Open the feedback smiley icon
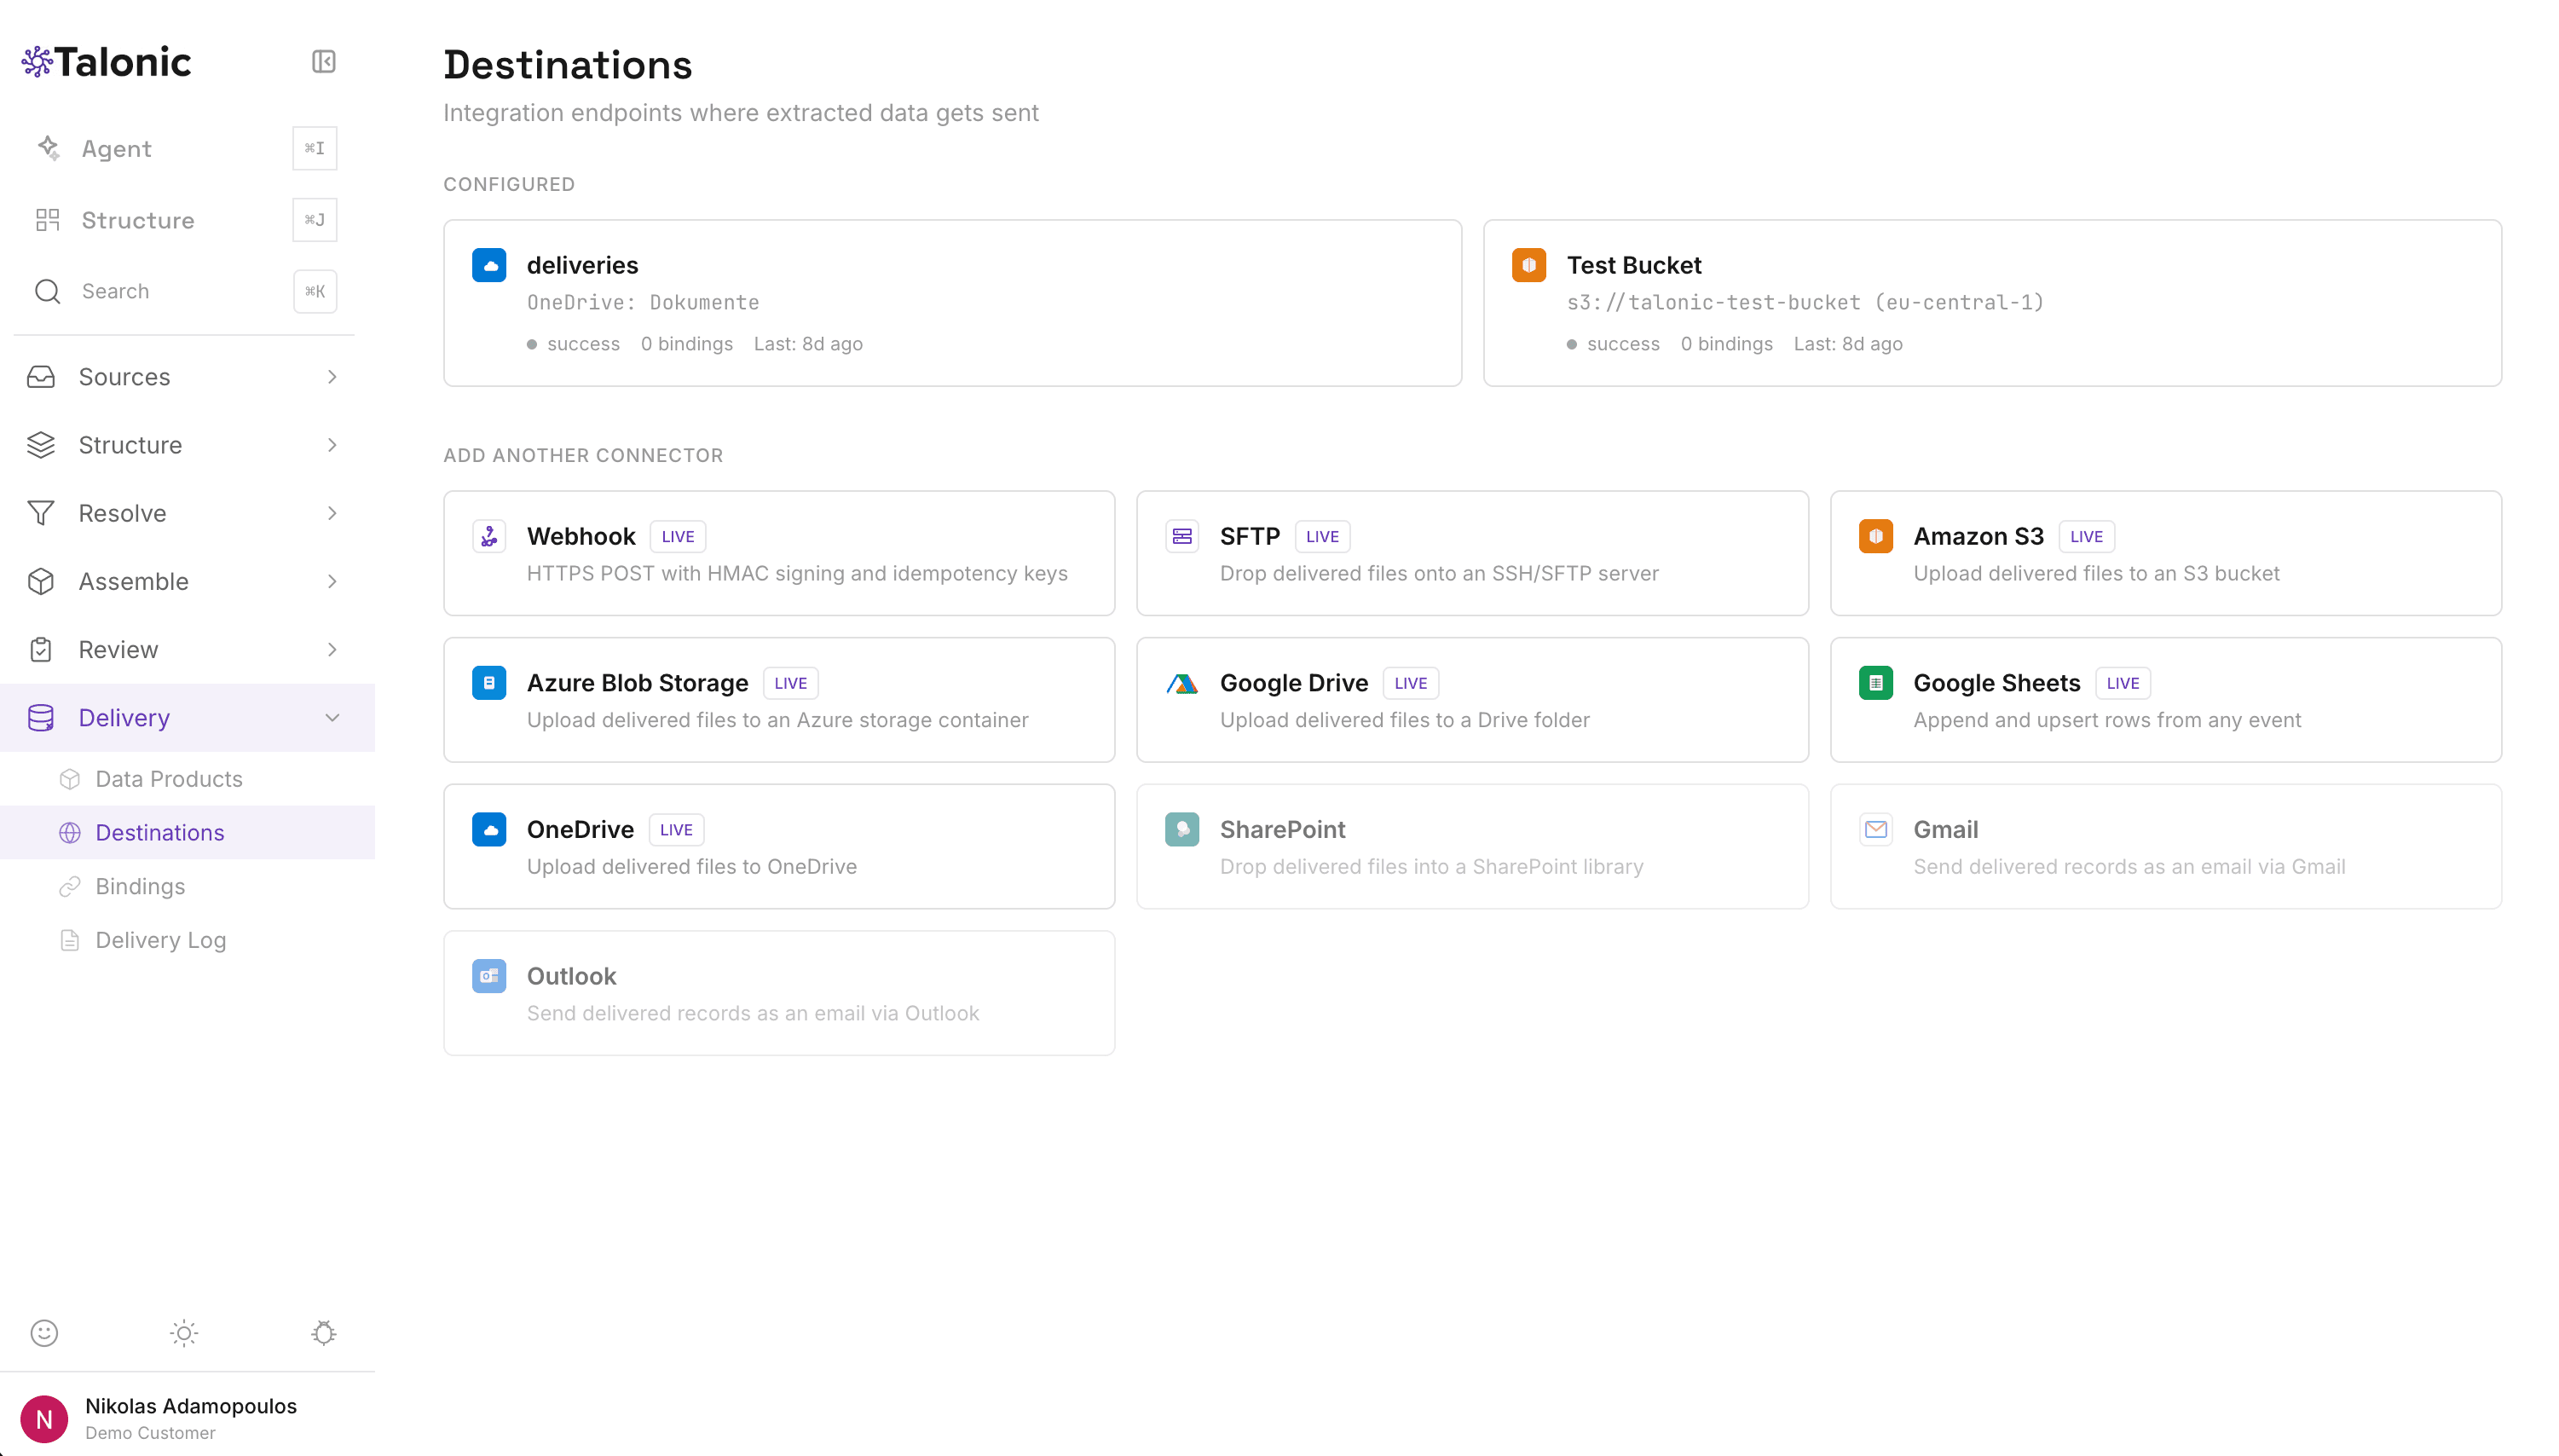Screen dimensions: 2559x1456 pos(44,1332)
